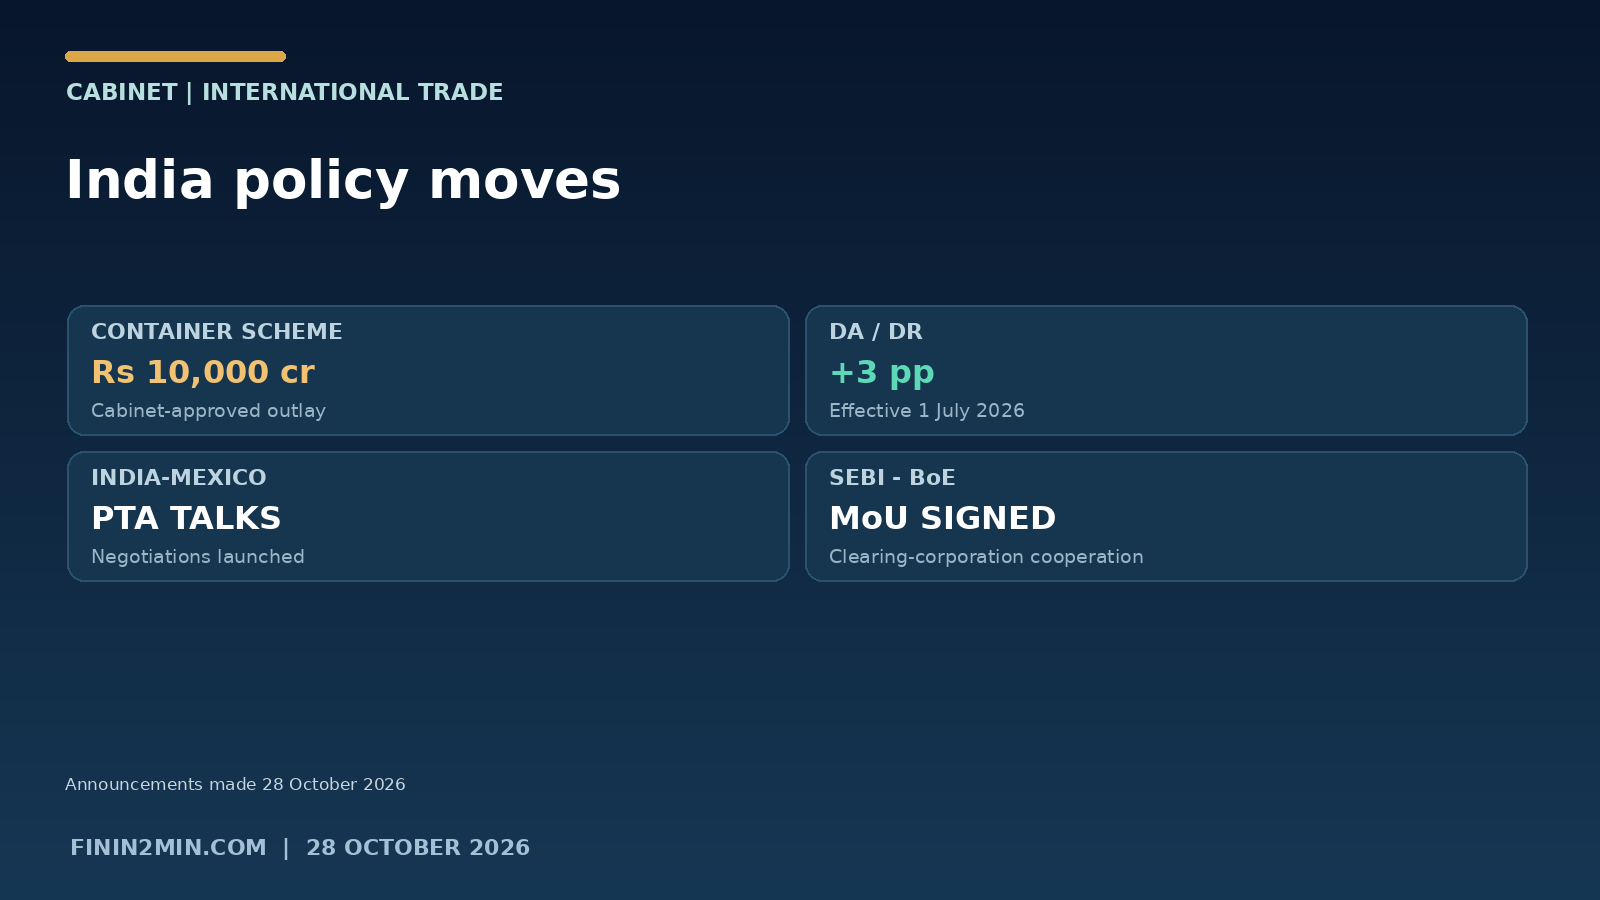This screenshot has height=900, width=1600.
Task: Select the CABINET | INTERNATIONAL TRADE label
Action: (x=285, y=92)
